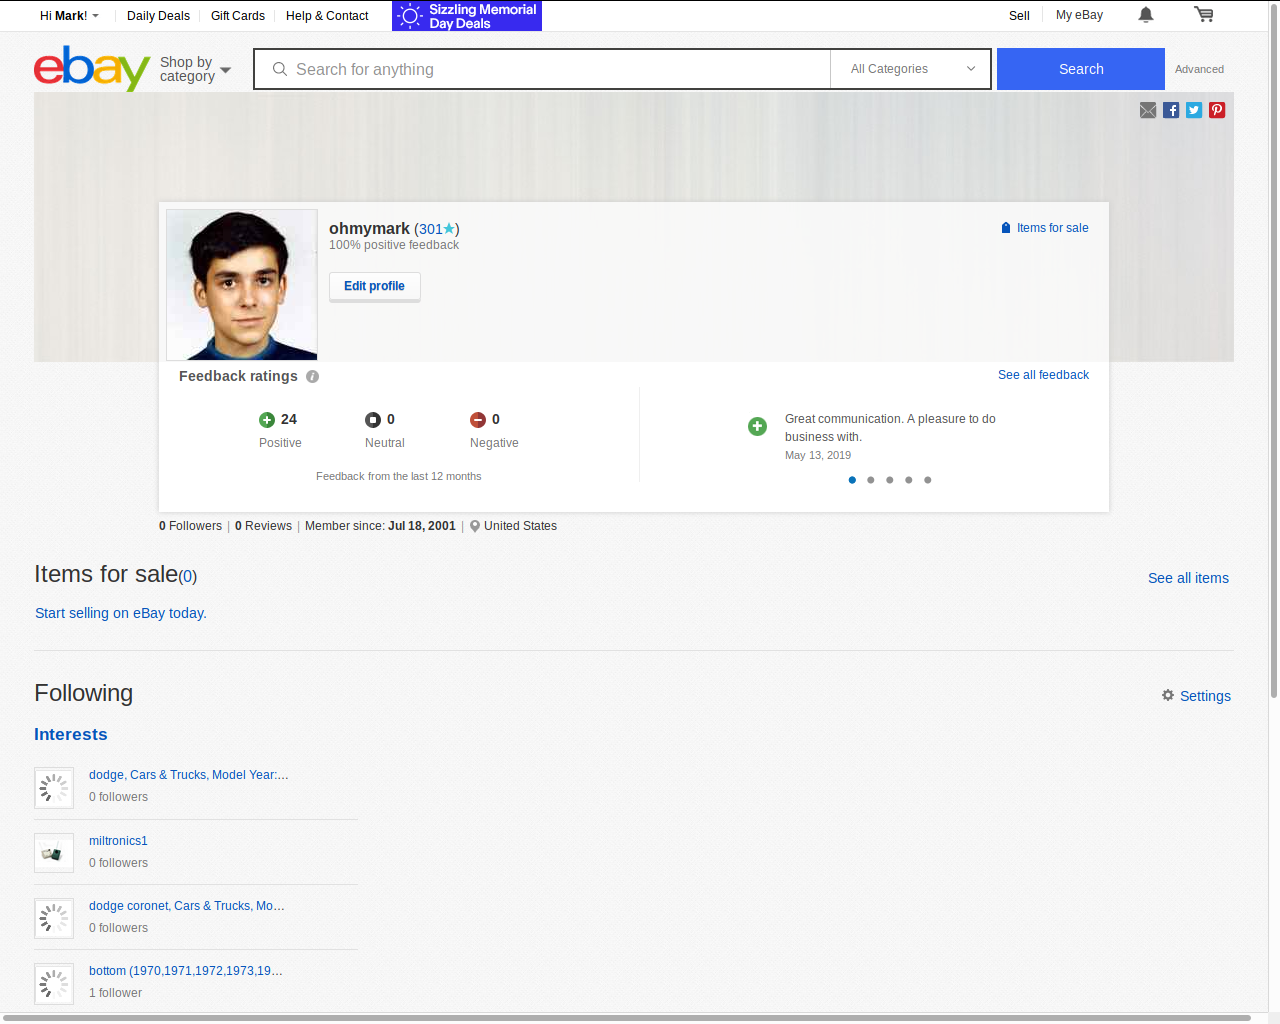The width and height of the screenshot is (1280, 1024).
Task: Open thumbnail for dodge coronet interest
Action: pyautogui.click(x=54, y=918)
